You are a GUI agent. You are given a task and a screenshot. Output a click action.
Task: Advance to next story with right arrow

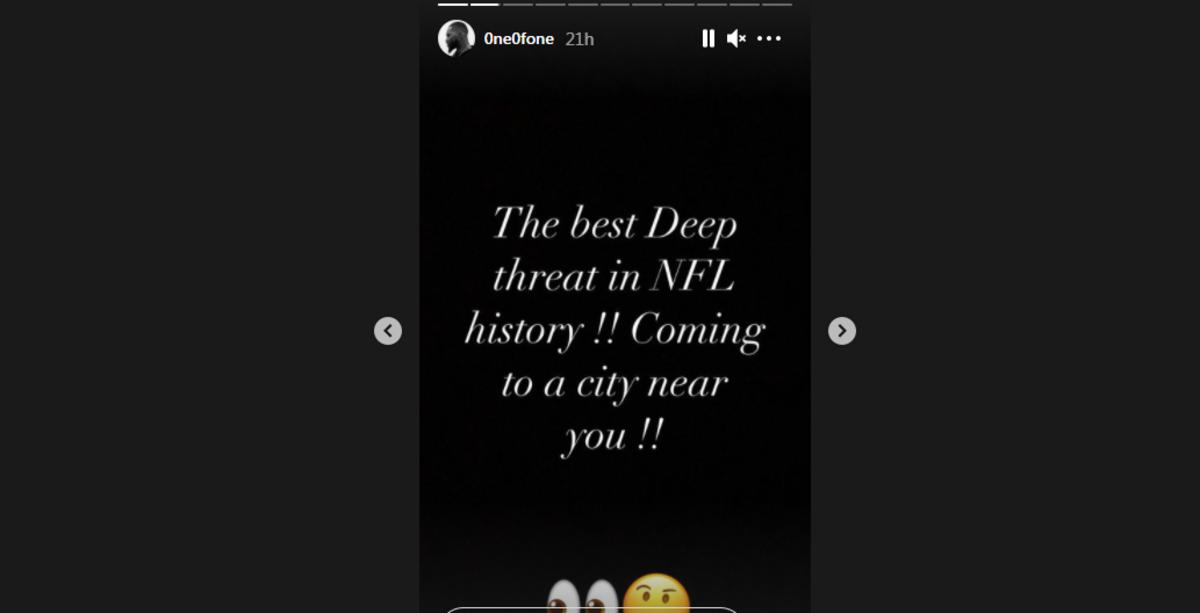click(842, 331)
